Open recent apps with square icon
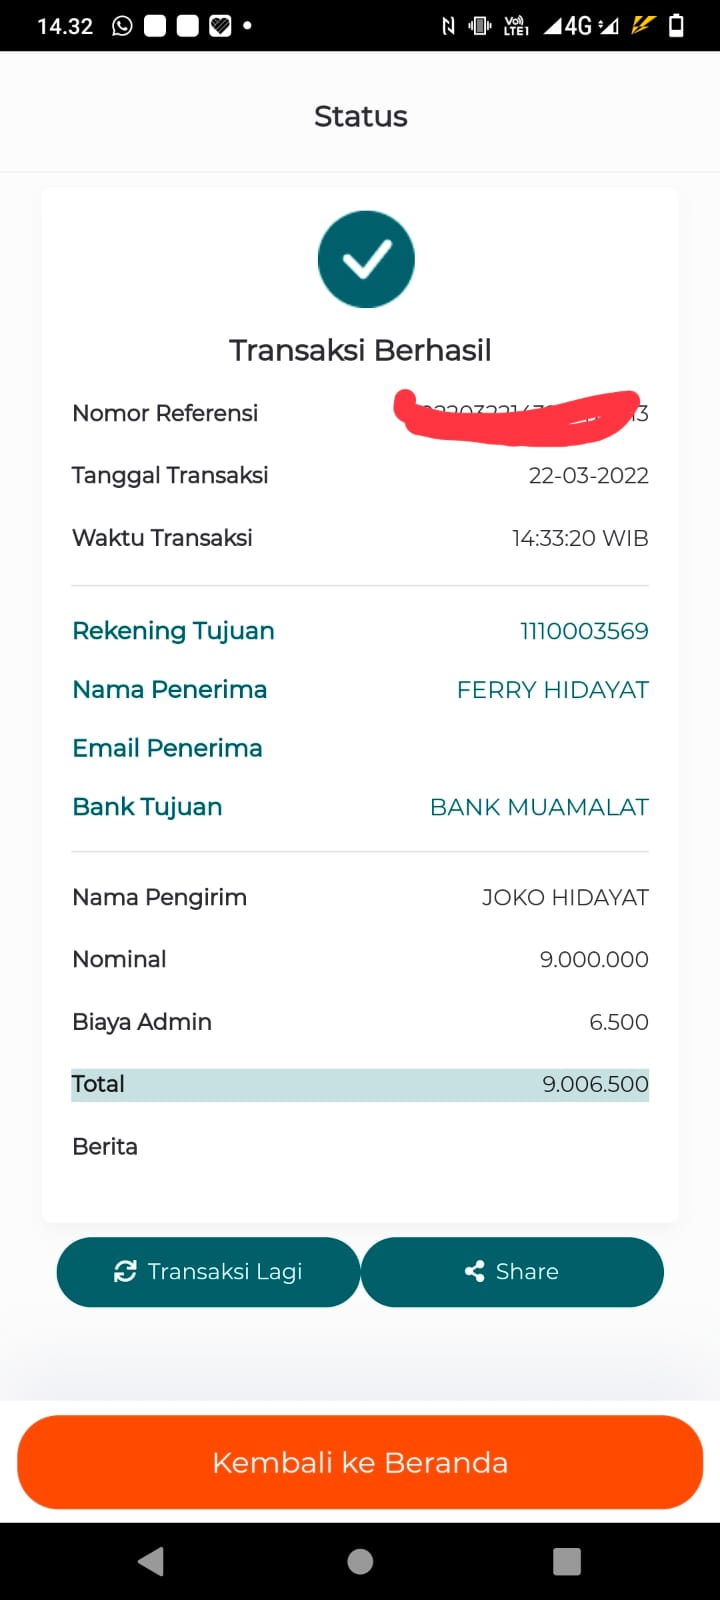This screenshot has width=720, height=1600. pyautogui.click(x=567, y=1561)
